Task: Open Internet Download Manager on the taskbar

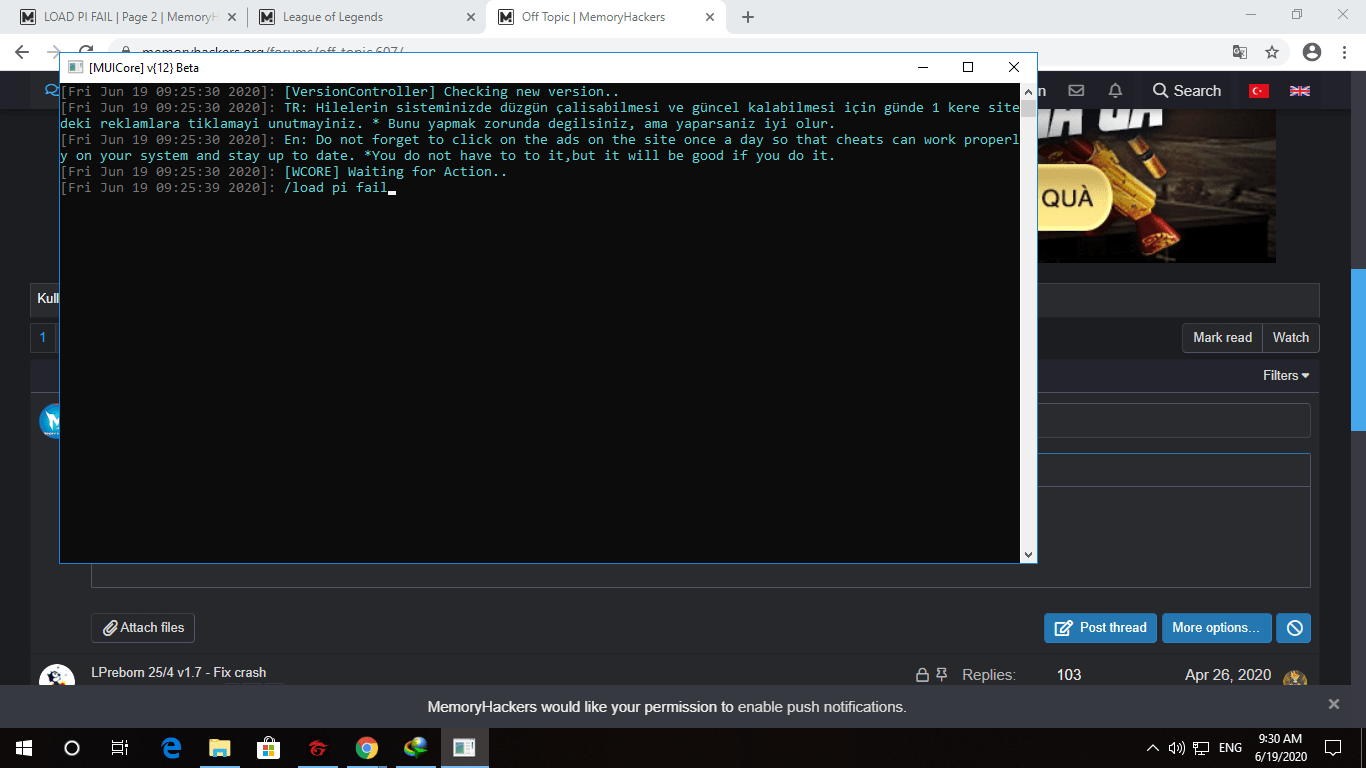Action: coord(415,747)
